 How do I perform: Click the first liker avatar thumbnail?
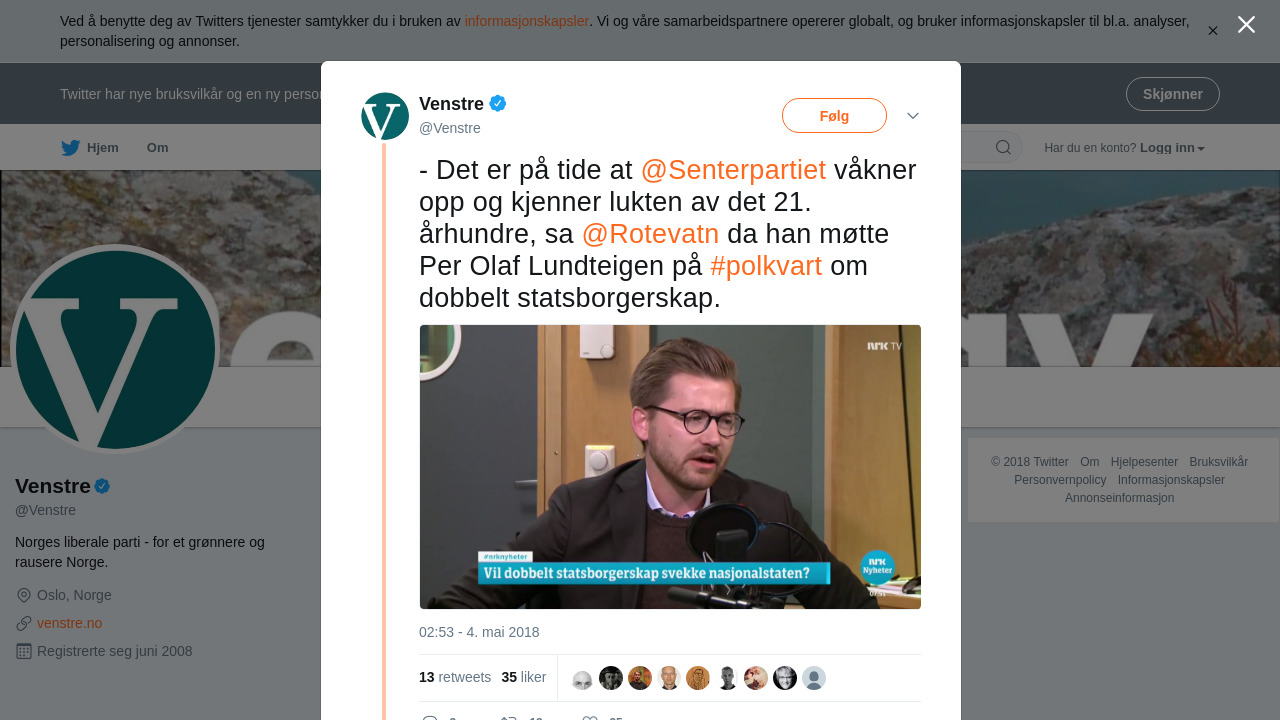pos(582,678)
